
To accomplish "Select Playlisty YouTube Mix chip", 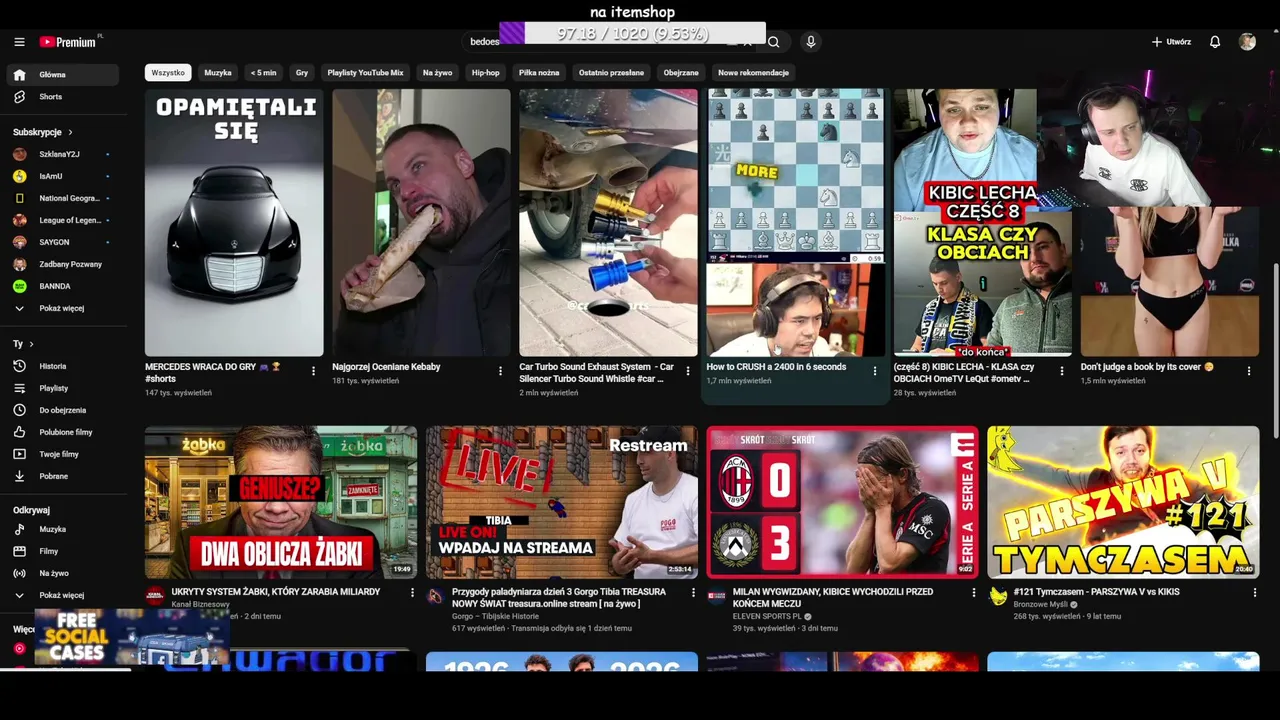I will click(x=365, y=73).
